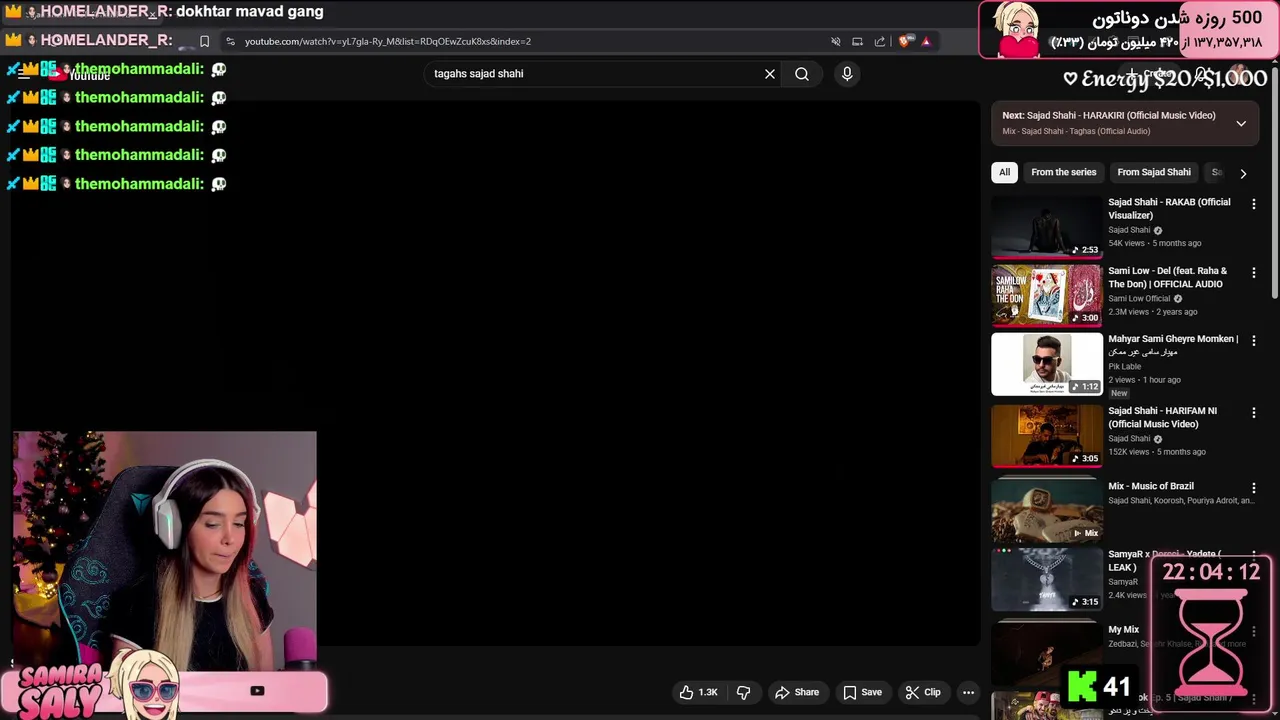Click the '152K views · 5 months ago' text
This screenshot has width=1280, height=720.
tap(1156, 452)
